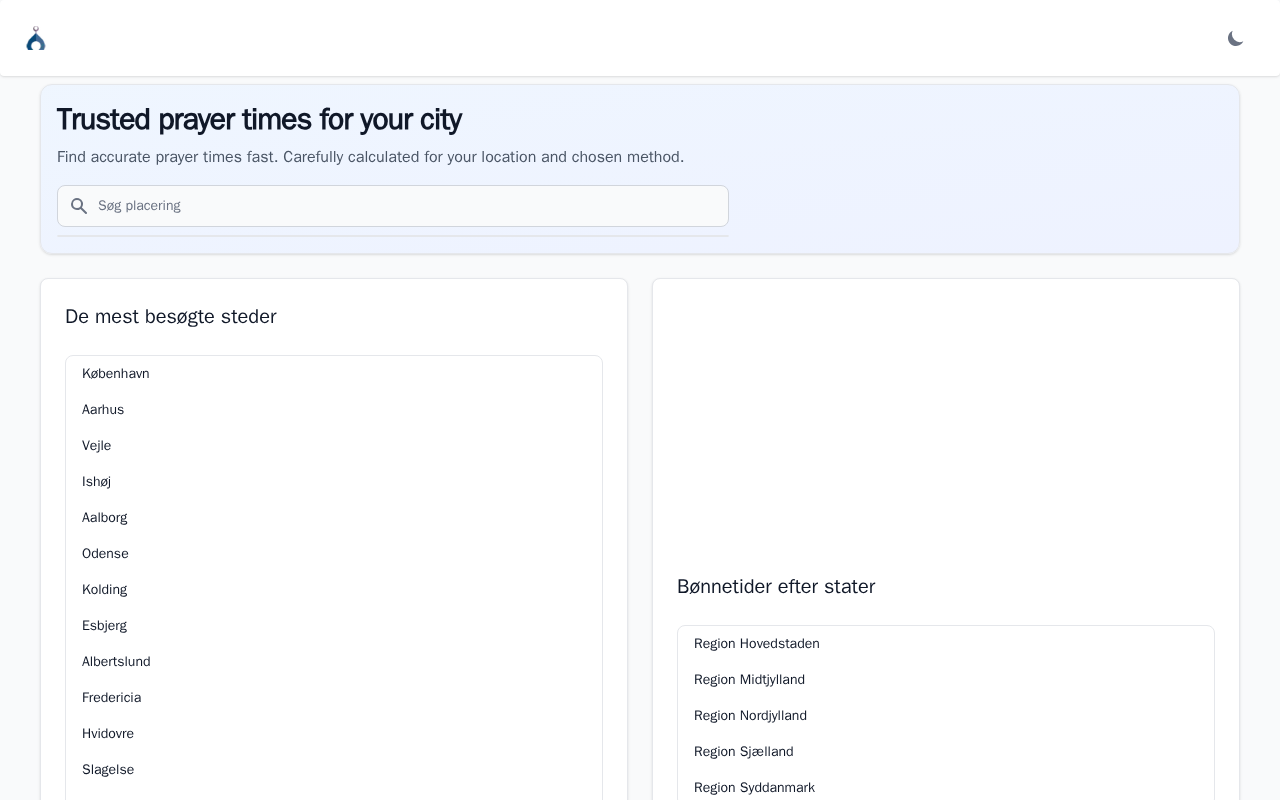Open København prayer times
This screenshot has height=800, width=1280.
(x=116, y=374)
